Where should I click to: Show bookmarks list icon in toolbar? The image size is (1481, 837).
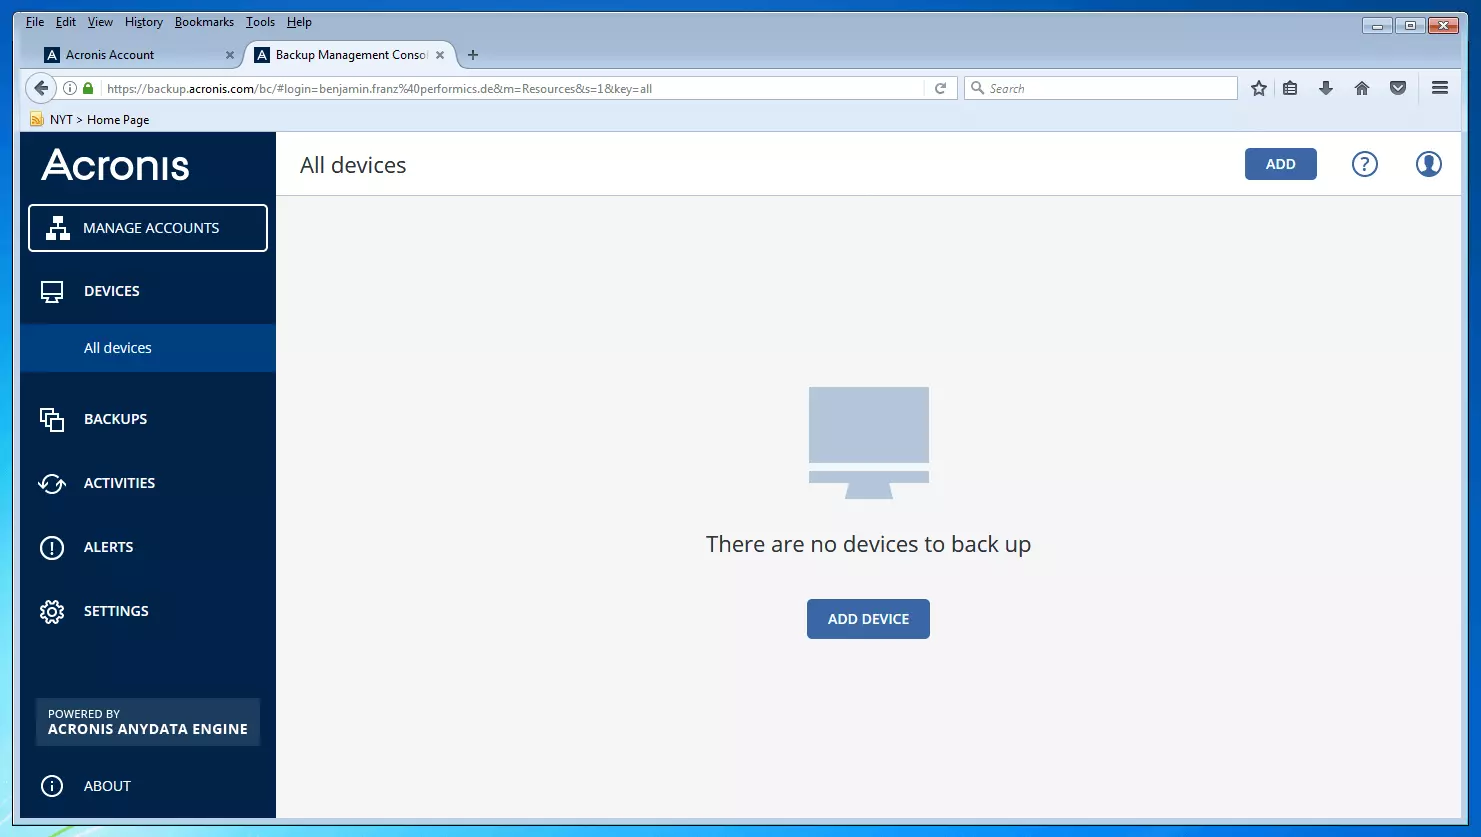point(1290,88)
